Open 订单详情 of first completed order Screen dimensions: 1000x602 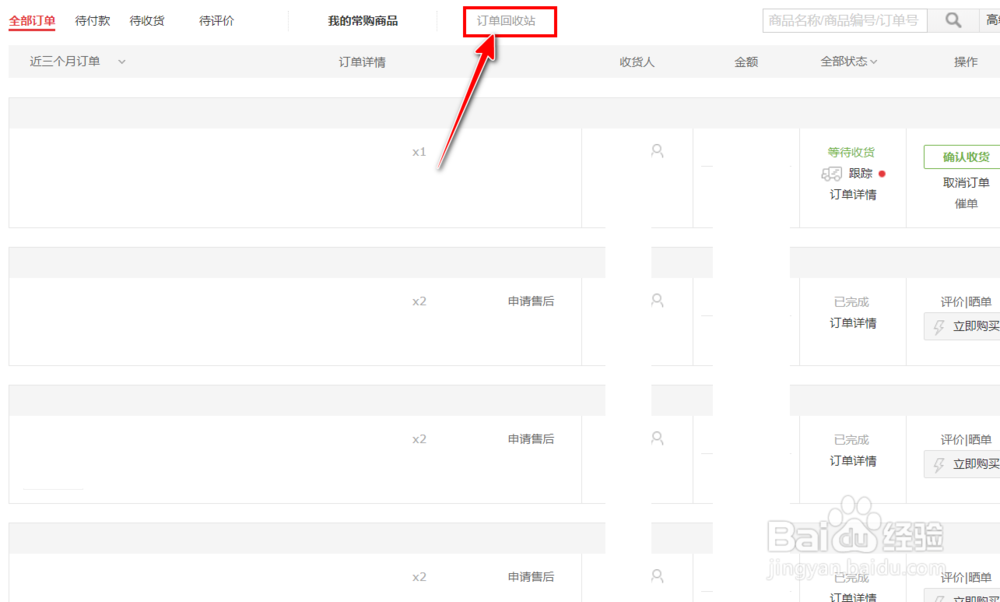tap(853, 323)
